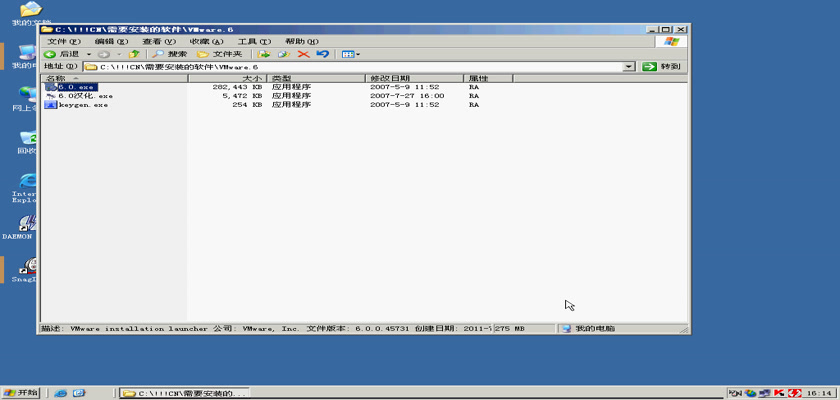Click the 我的电脑 status bar zone

click(622, 329)
